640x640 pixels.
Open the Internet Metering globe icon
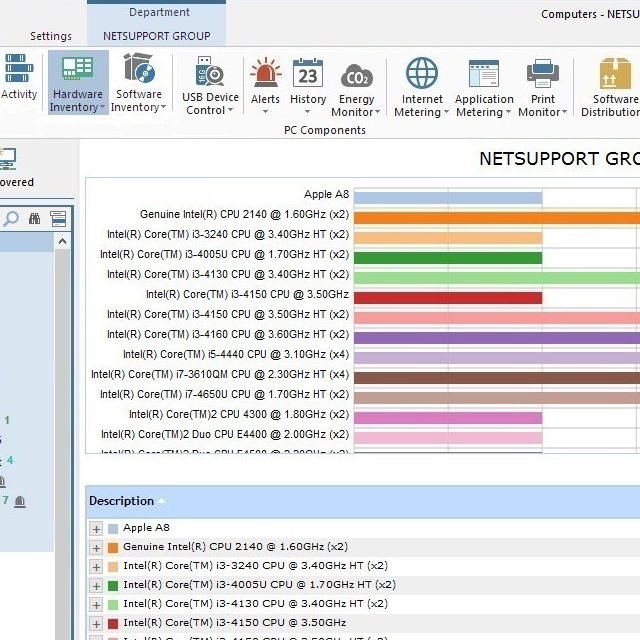[x=422, y=73]
